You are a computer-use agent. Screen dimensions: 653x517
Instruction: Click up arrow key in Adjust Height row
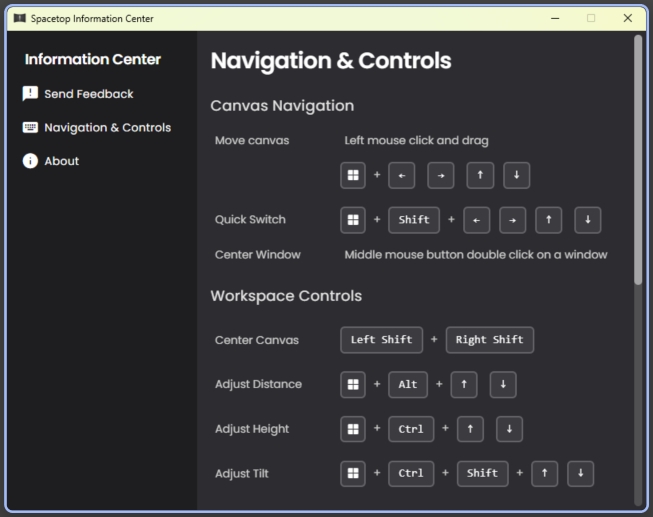coord(470,429)
